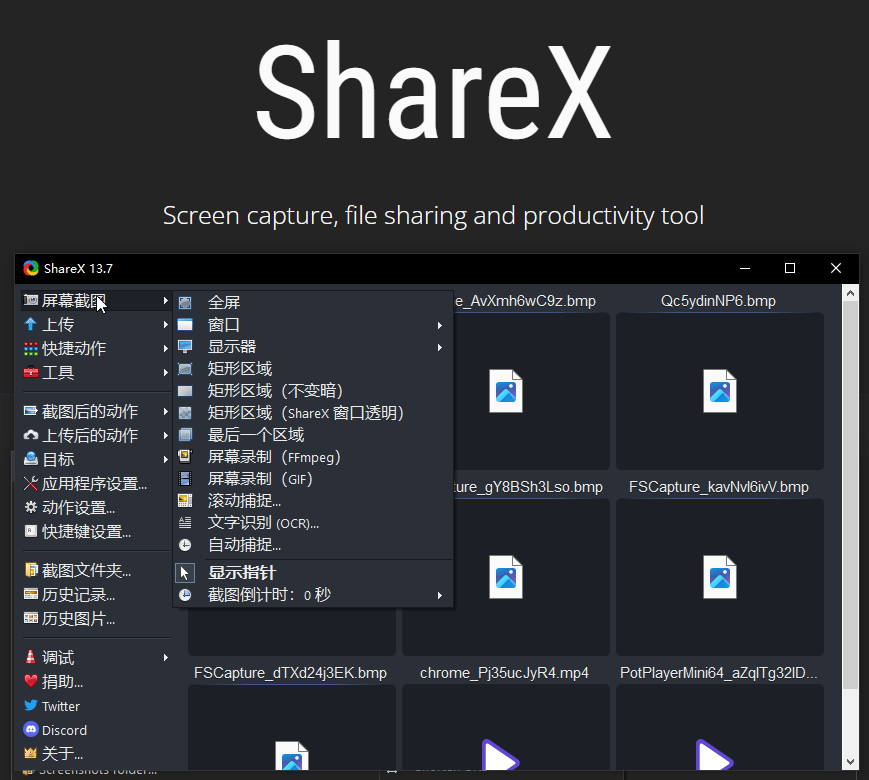Toggle the show cursor (显示指针) option
This screenshot has width=869, height=780.
[241, 573]
